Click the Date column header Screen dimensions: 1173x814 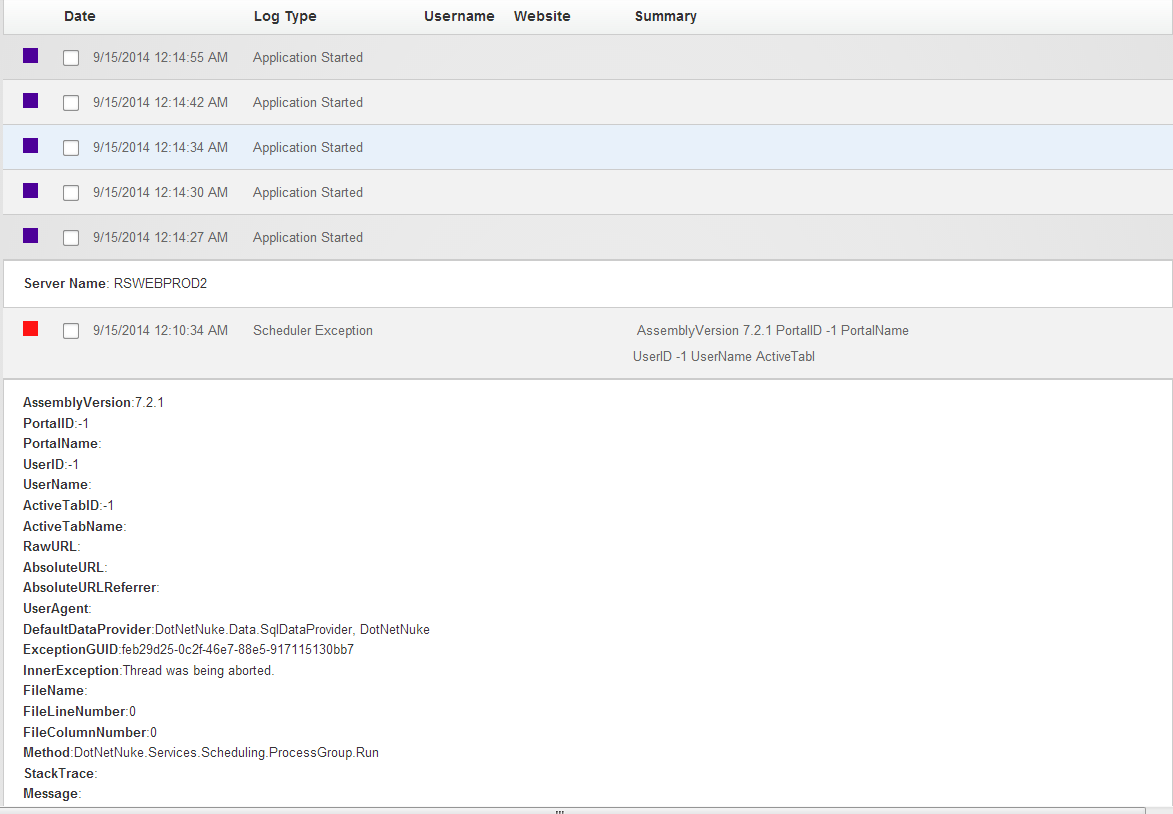click(x=79, y=16)
